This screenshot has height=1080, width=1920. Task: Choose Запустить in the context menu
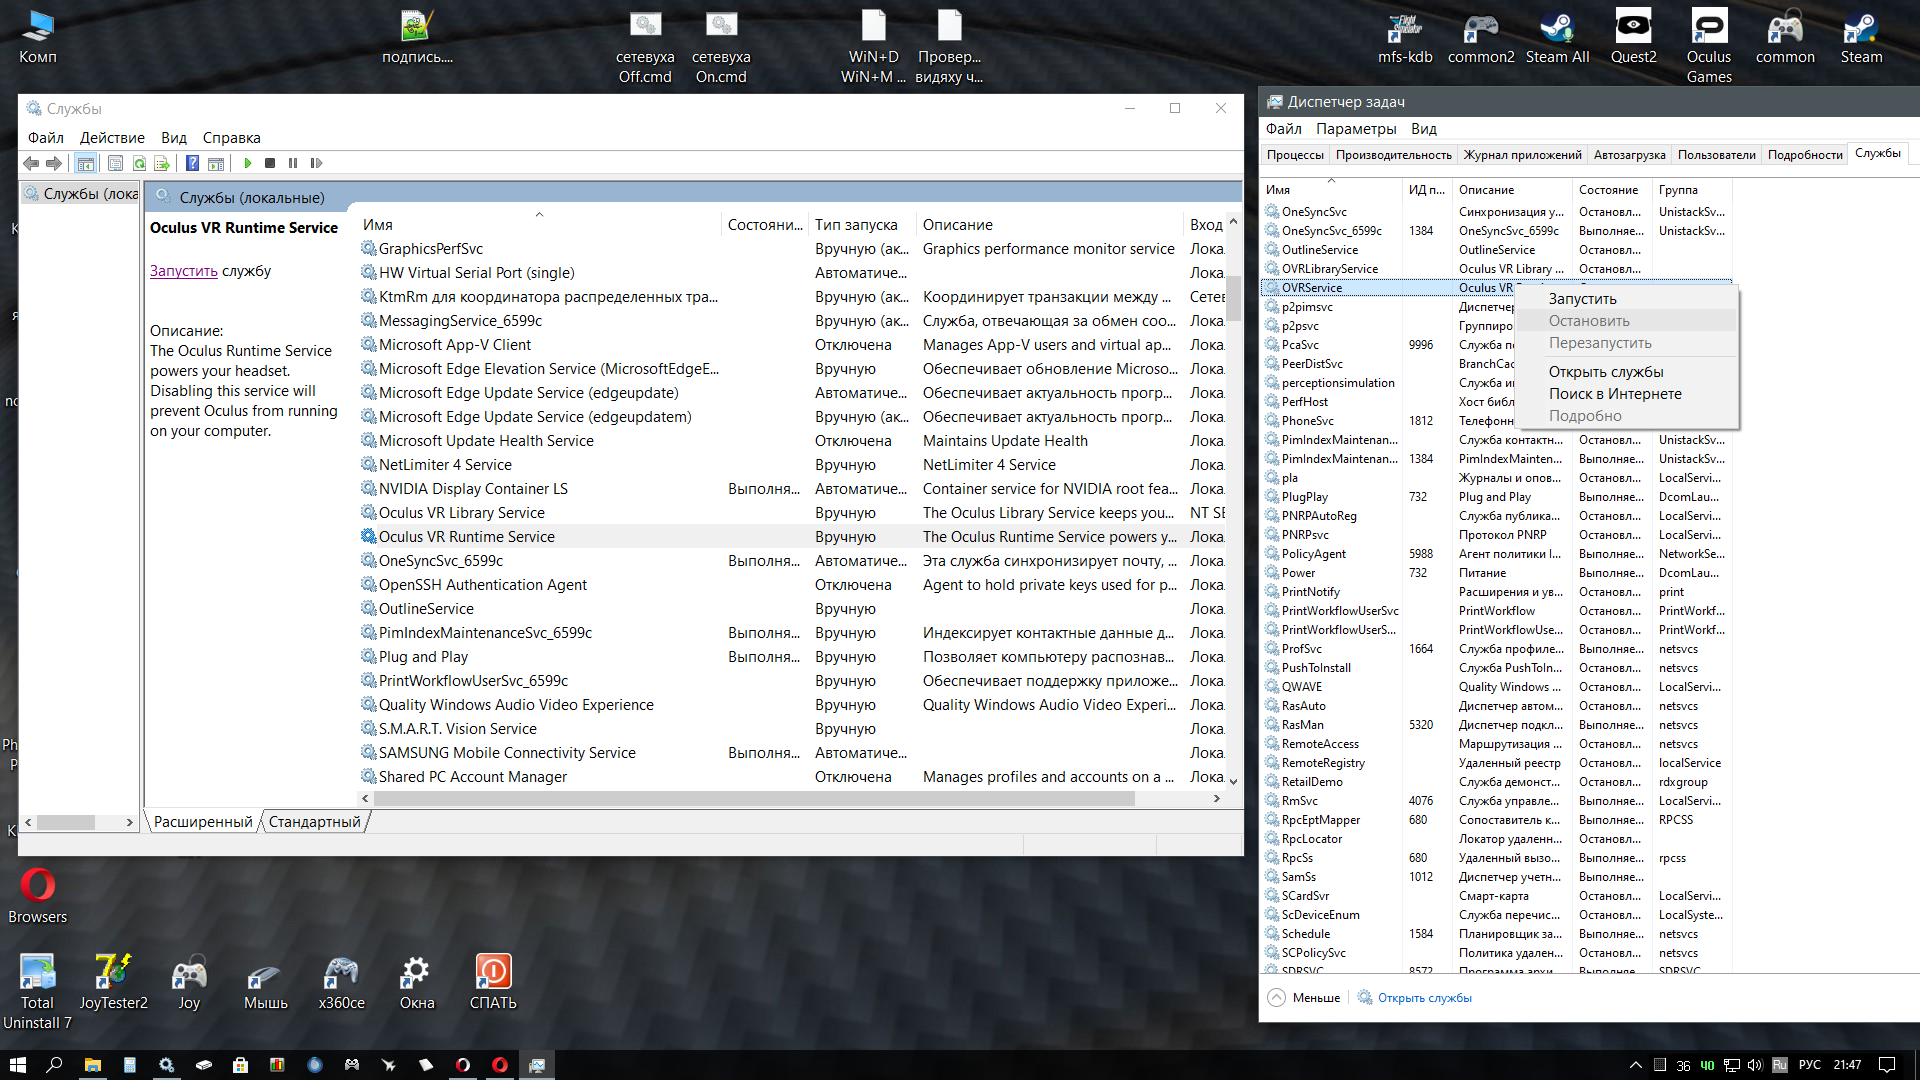click(x=1582, y=299)
